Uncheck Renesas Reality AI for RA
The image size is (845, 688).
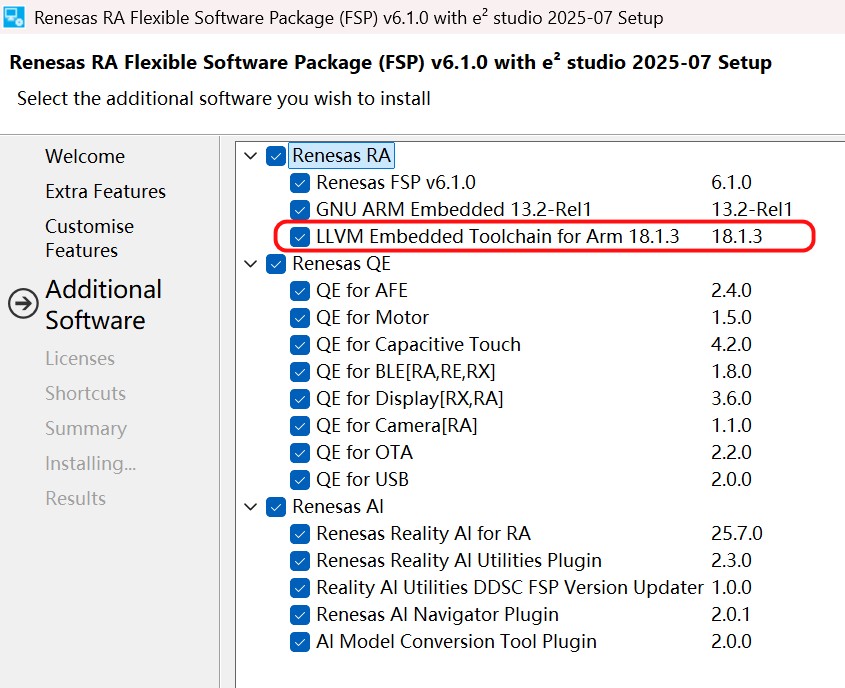point(300,534)
